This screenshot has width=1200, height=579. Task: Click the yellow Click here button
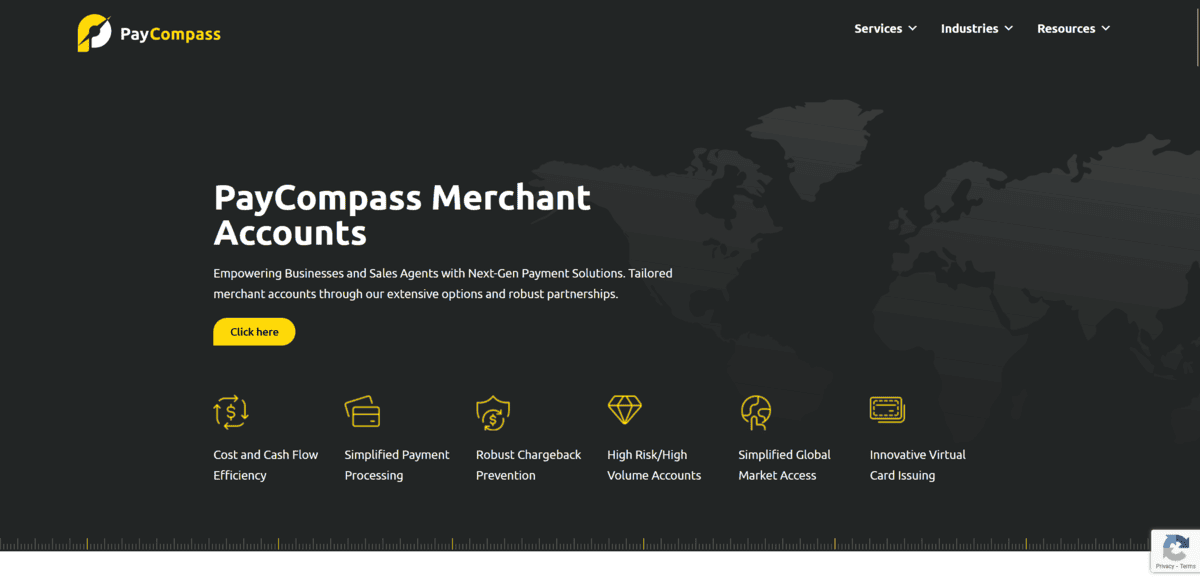point(254,331)
